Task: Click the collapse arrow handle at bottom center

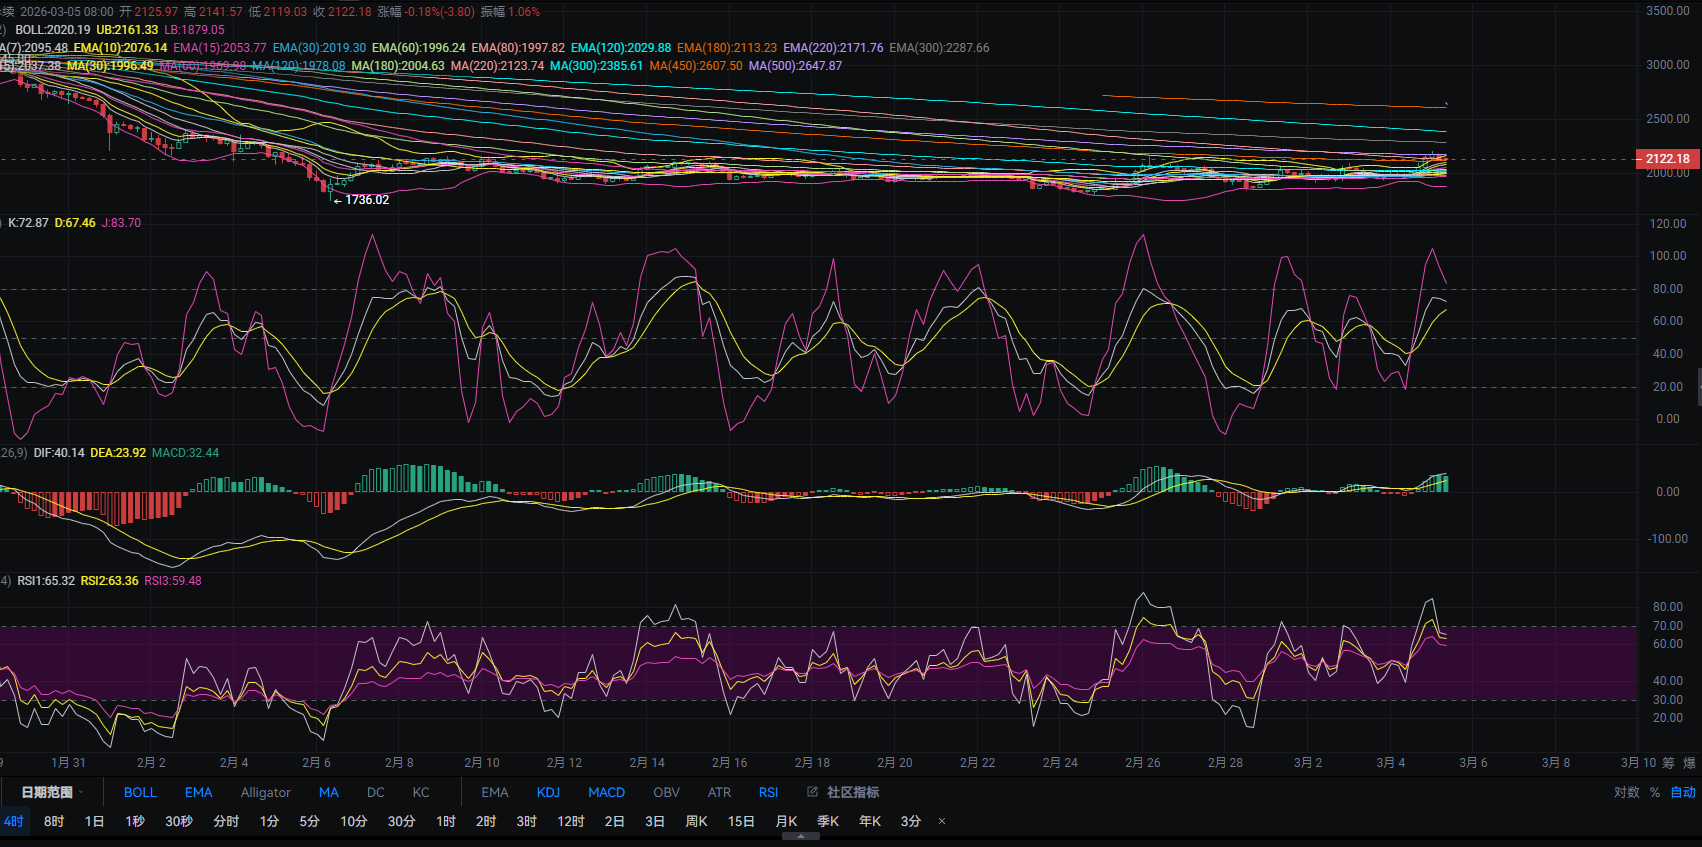Action: 800,837
